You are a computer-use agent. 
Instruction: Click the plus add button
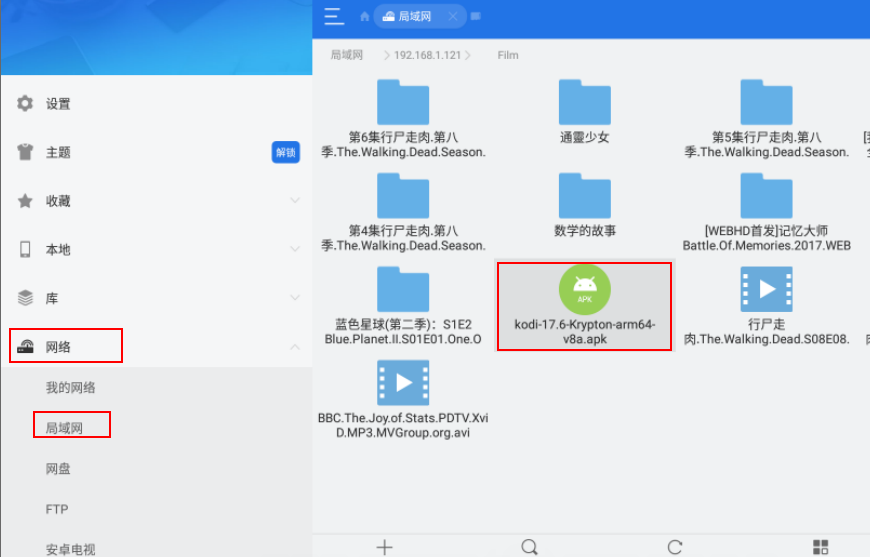point(385,548)
